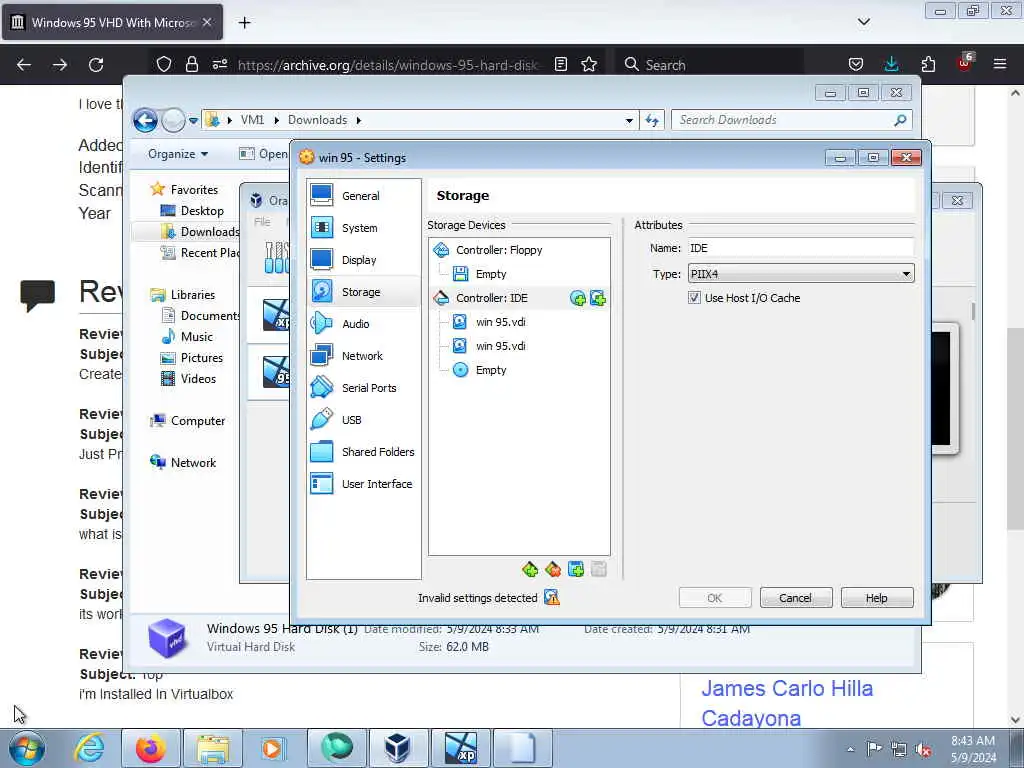
Task: Open the Firefox extensions puzzle icon
Action: pos(928,64)
